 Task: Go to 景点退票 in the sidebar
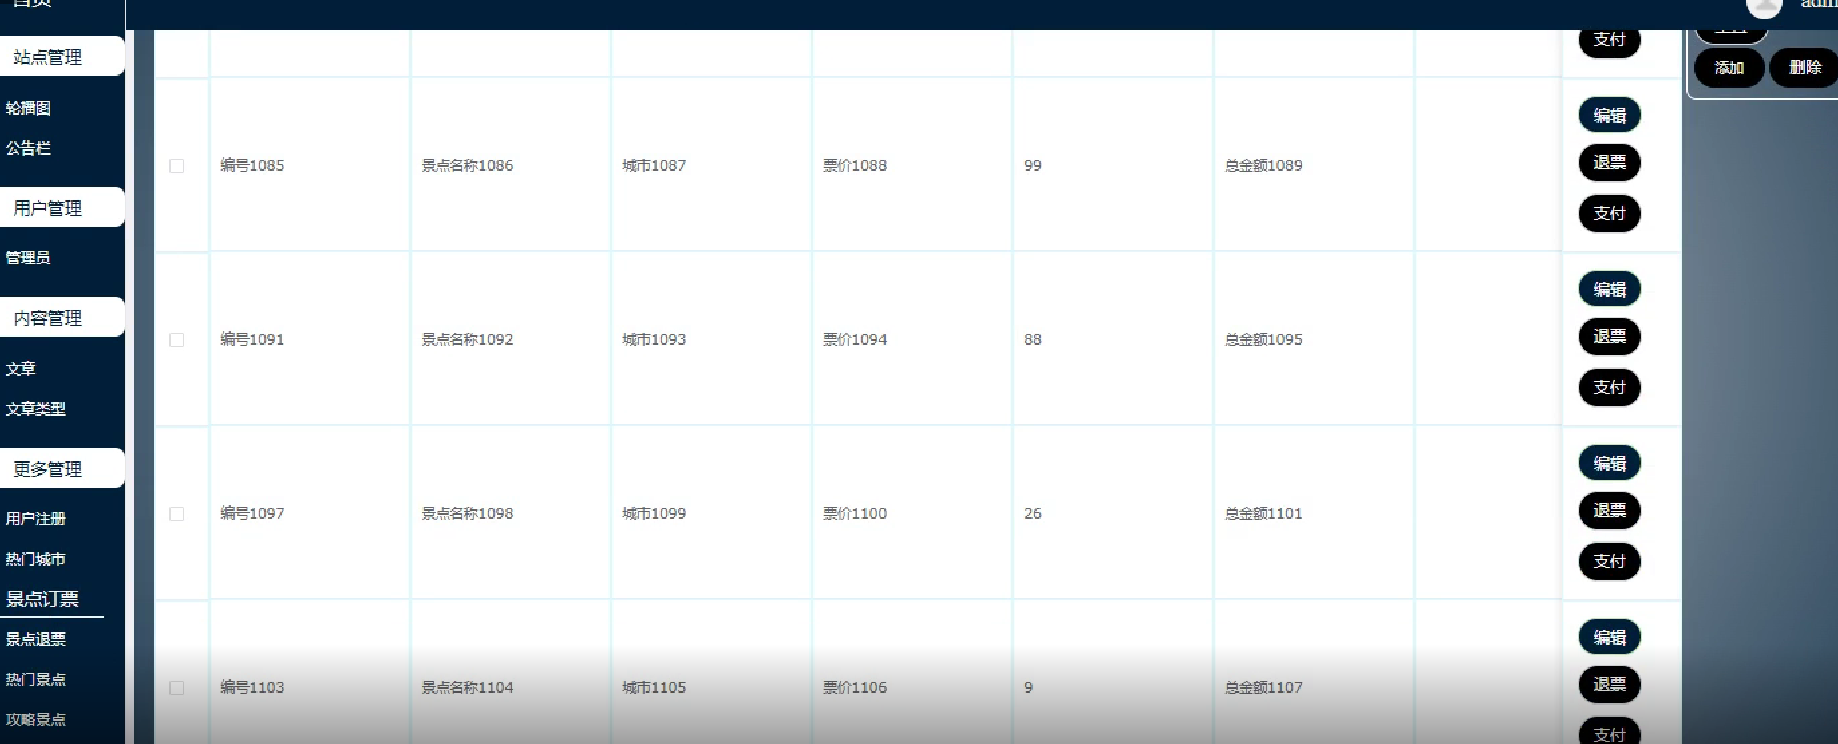(x=35, y=639)
